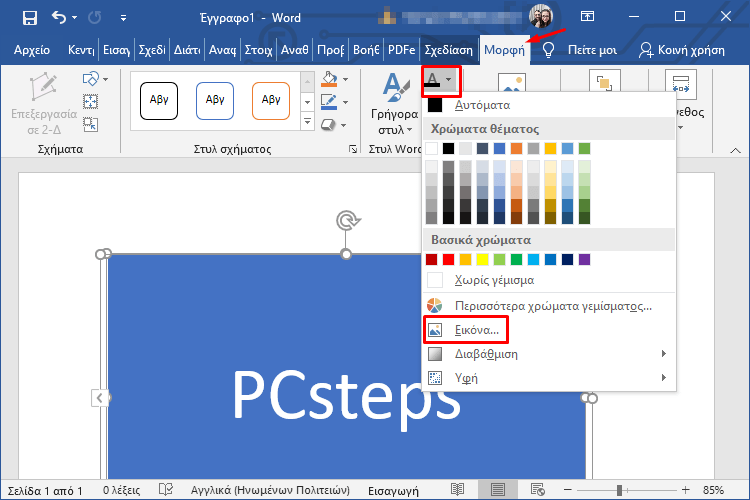Pick the red standard color swatch
Viewport: 750px width, 500px height.
point(448,259)
